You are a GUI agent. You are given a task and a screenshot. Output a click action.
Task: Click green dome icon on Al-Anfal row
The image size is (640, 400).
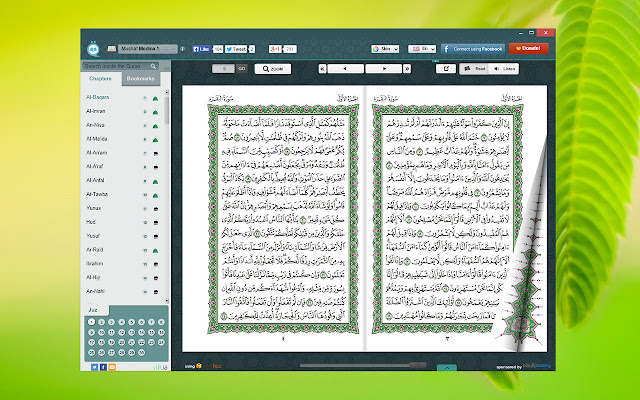click(x=156, y=182)
